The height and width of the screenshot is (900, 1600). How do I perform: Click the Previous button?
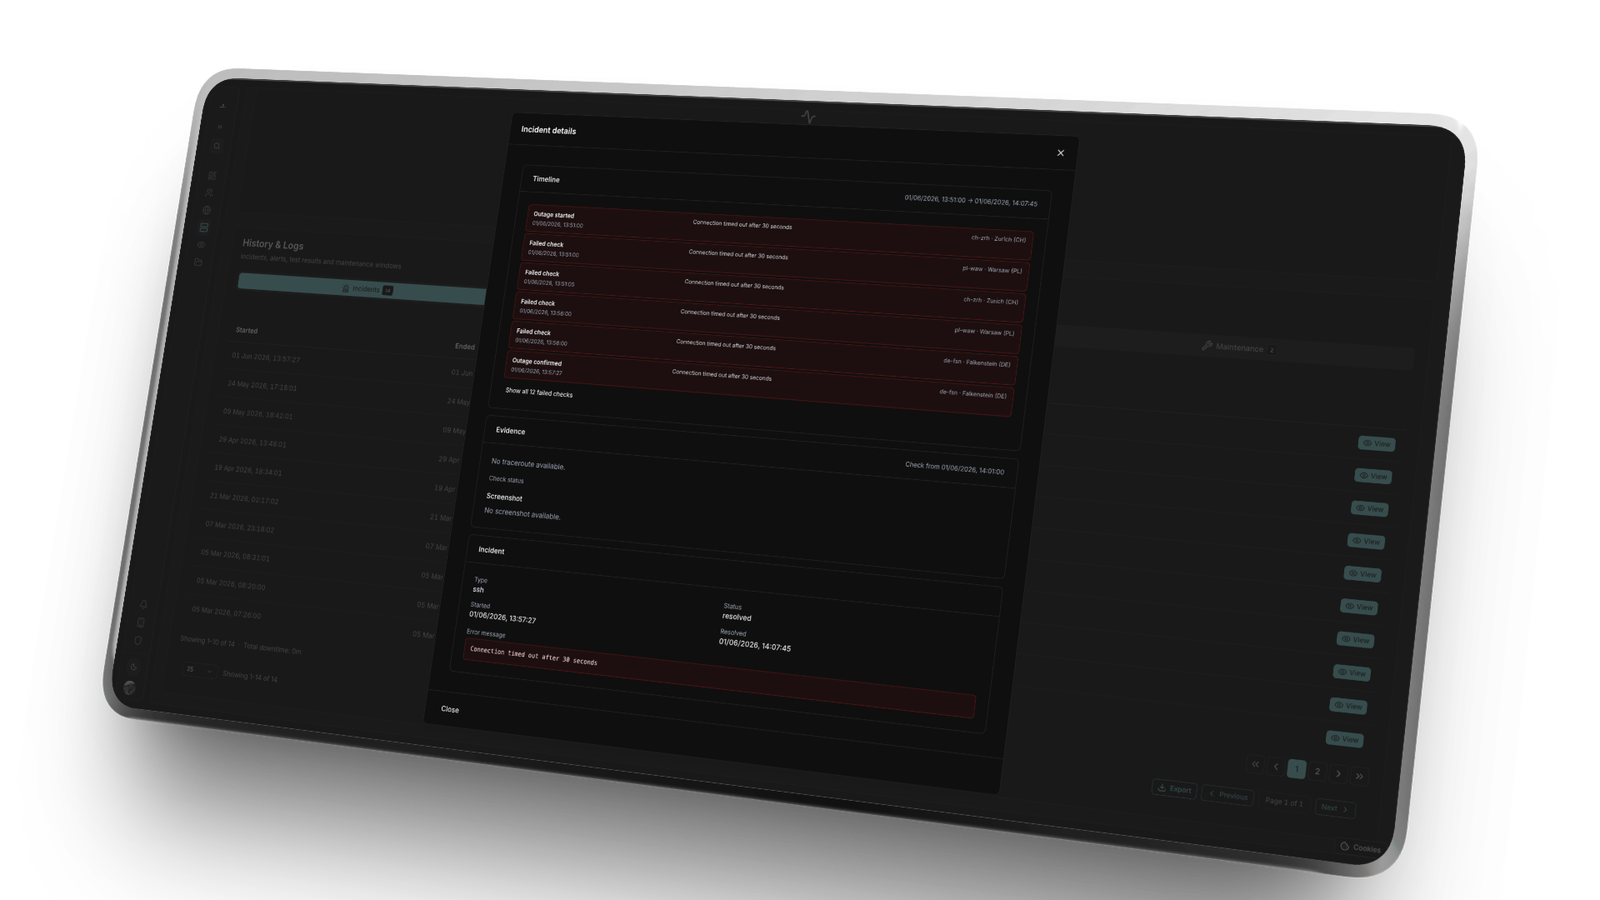coord(1228,795)
